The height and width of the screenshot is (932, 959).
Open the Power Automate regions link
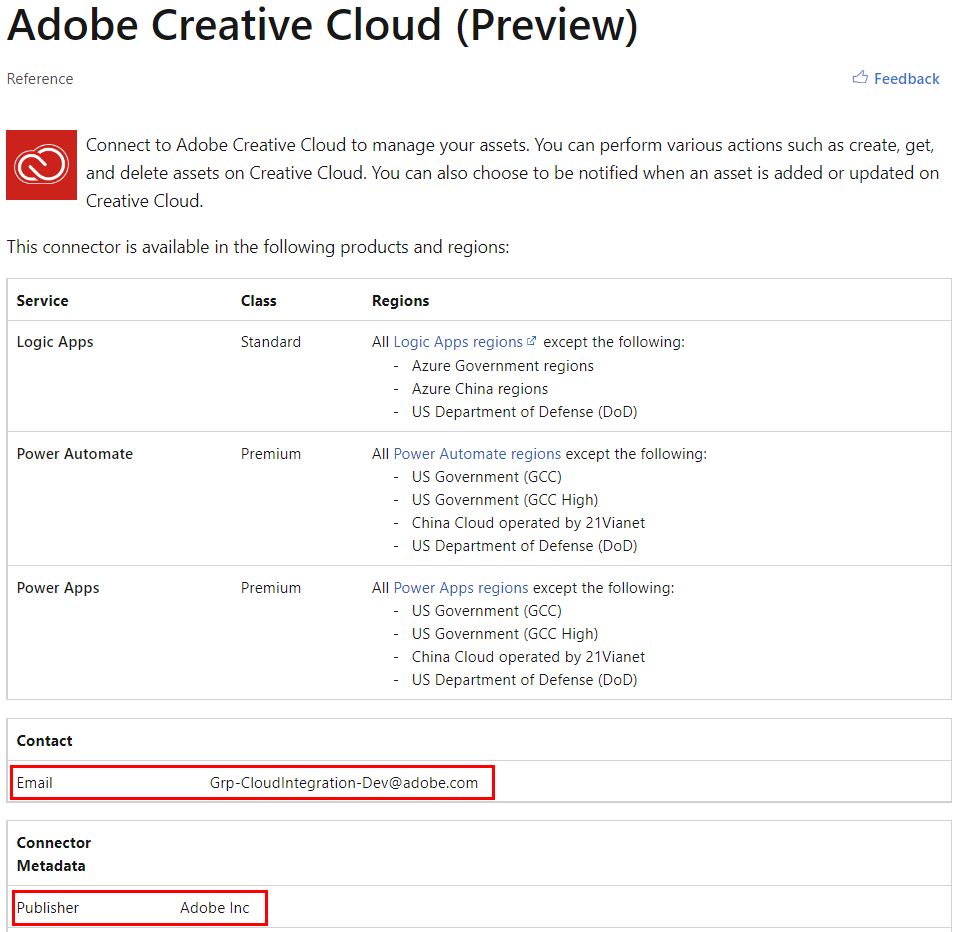click(x=477, y=454)
